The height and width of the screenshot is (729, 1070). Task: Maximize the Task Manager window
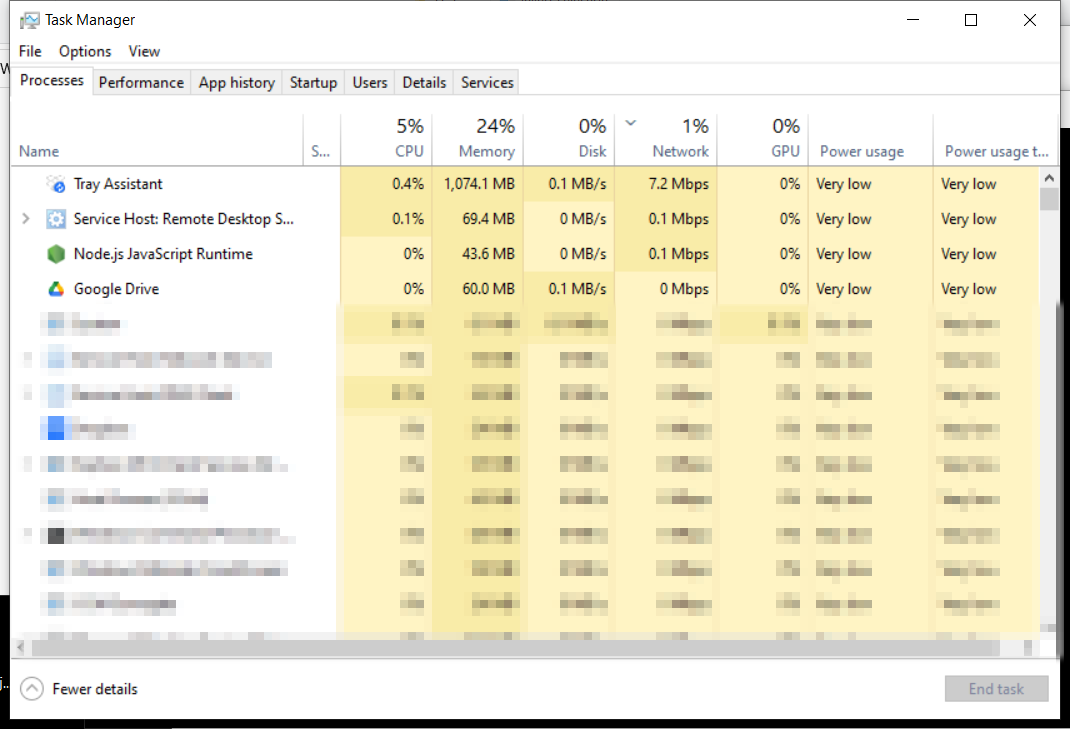(x=971, y=20)
